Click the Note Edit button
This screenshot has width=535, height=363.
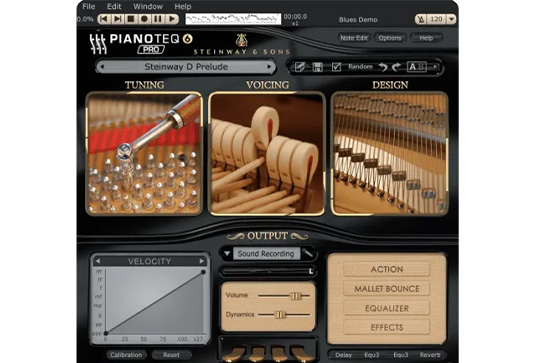(354, 38)
